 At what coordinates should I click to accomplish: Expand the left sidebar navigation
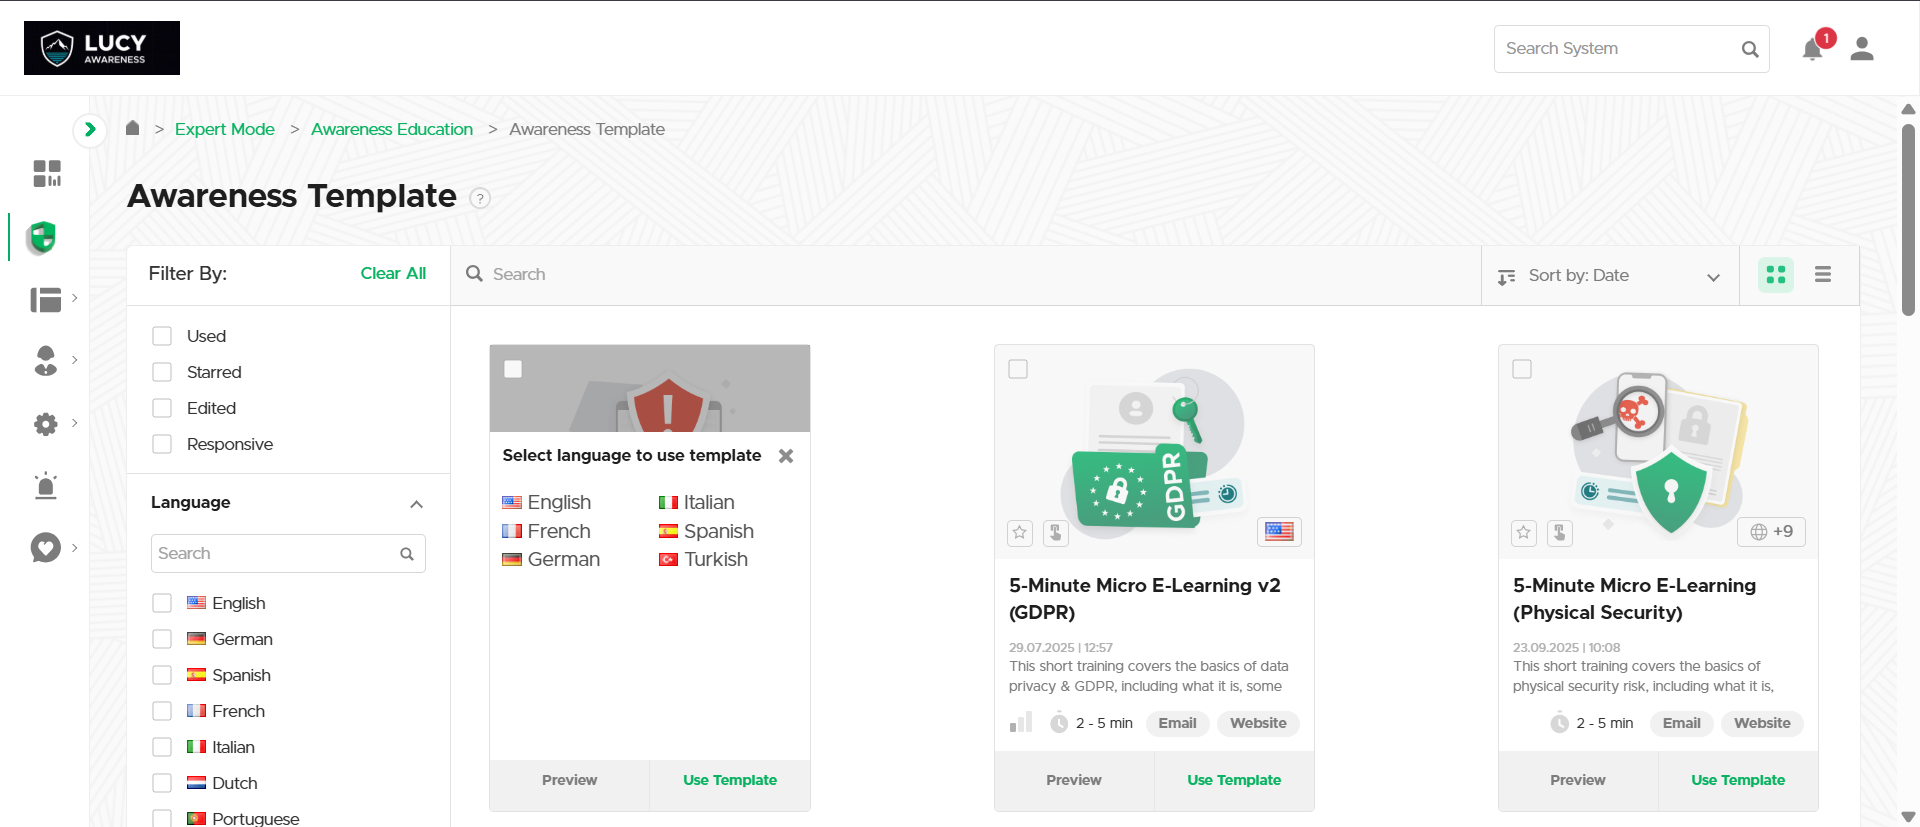click(x=90, y=129)
